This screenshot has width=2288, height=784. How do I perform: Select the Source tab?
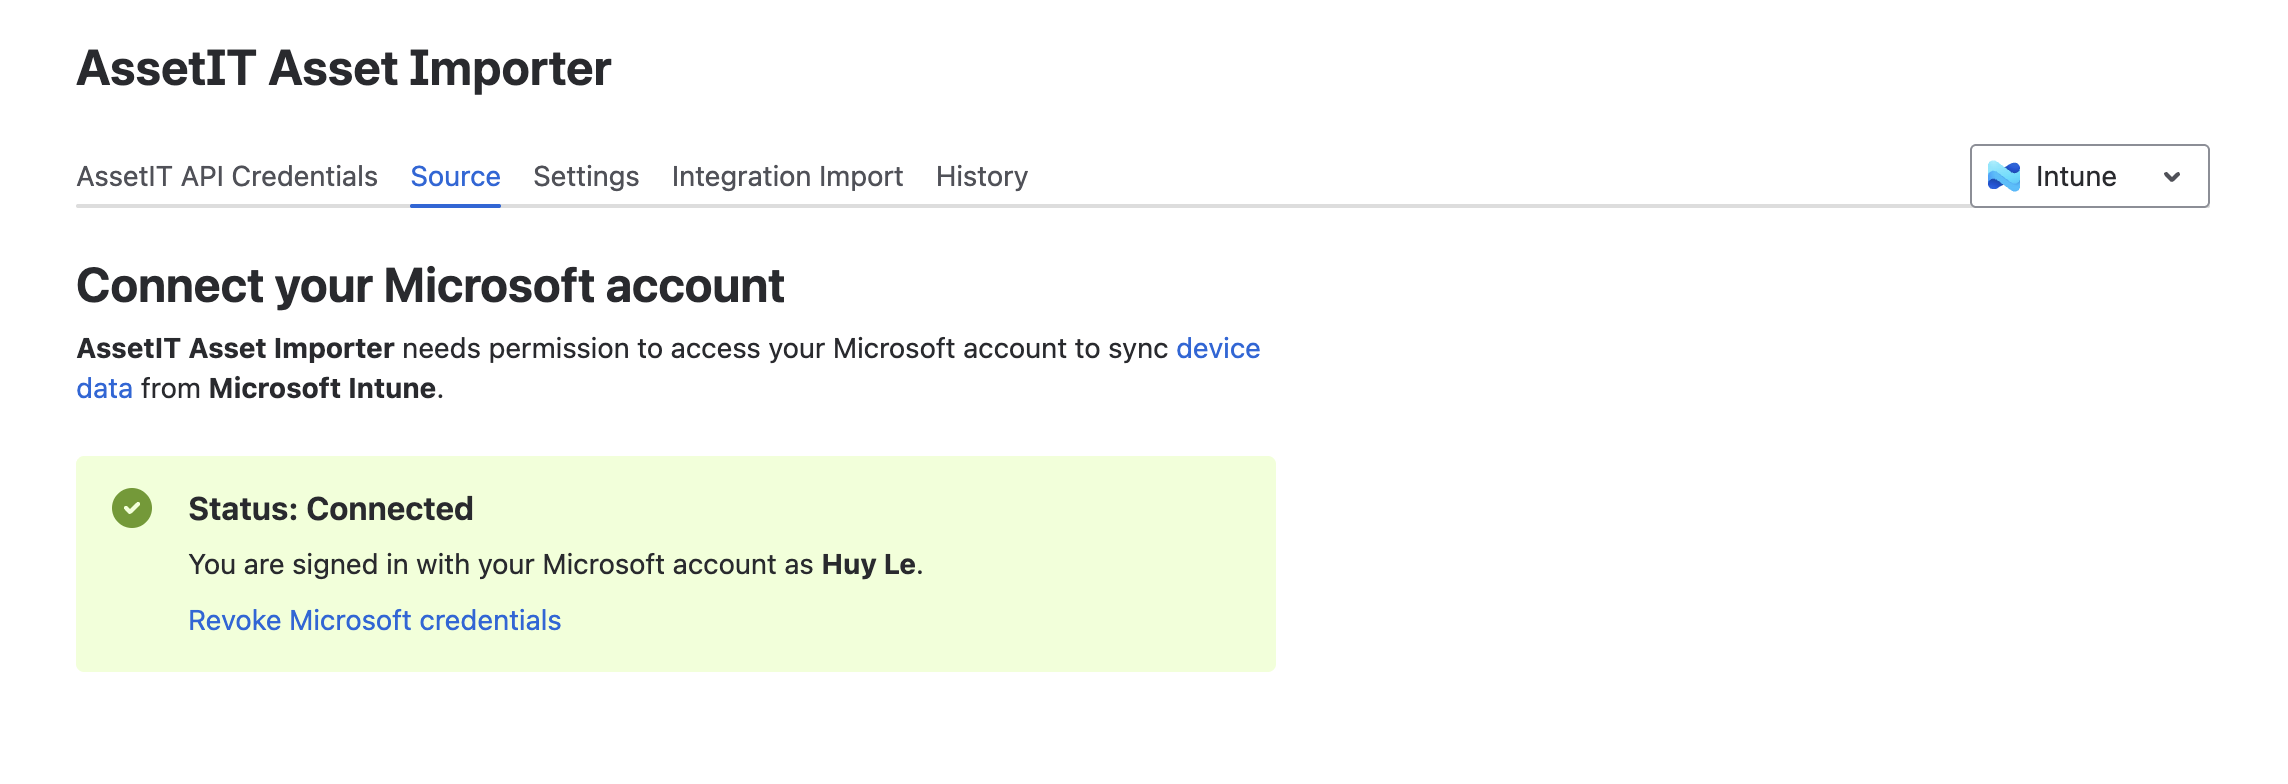pos(455,176)
